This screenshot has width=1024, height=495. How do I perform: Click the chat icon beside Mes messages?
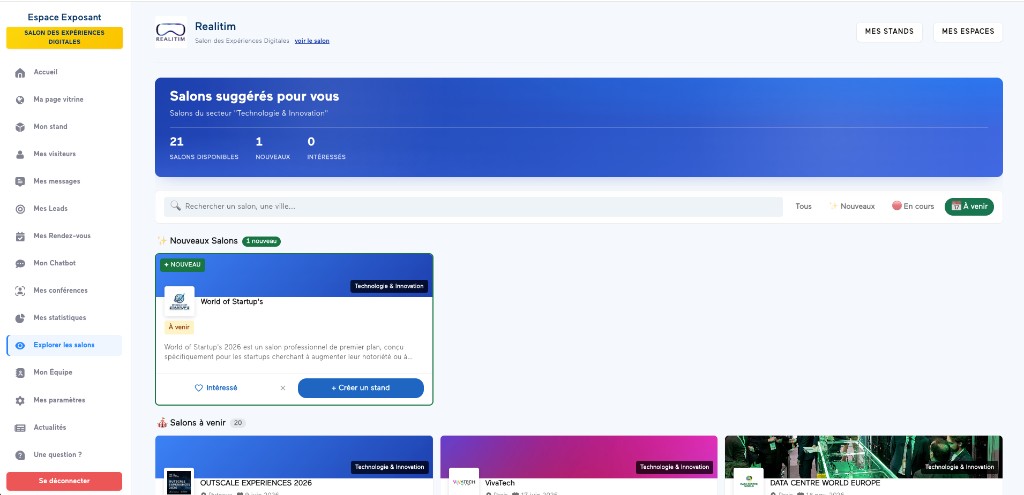(20, 182)
